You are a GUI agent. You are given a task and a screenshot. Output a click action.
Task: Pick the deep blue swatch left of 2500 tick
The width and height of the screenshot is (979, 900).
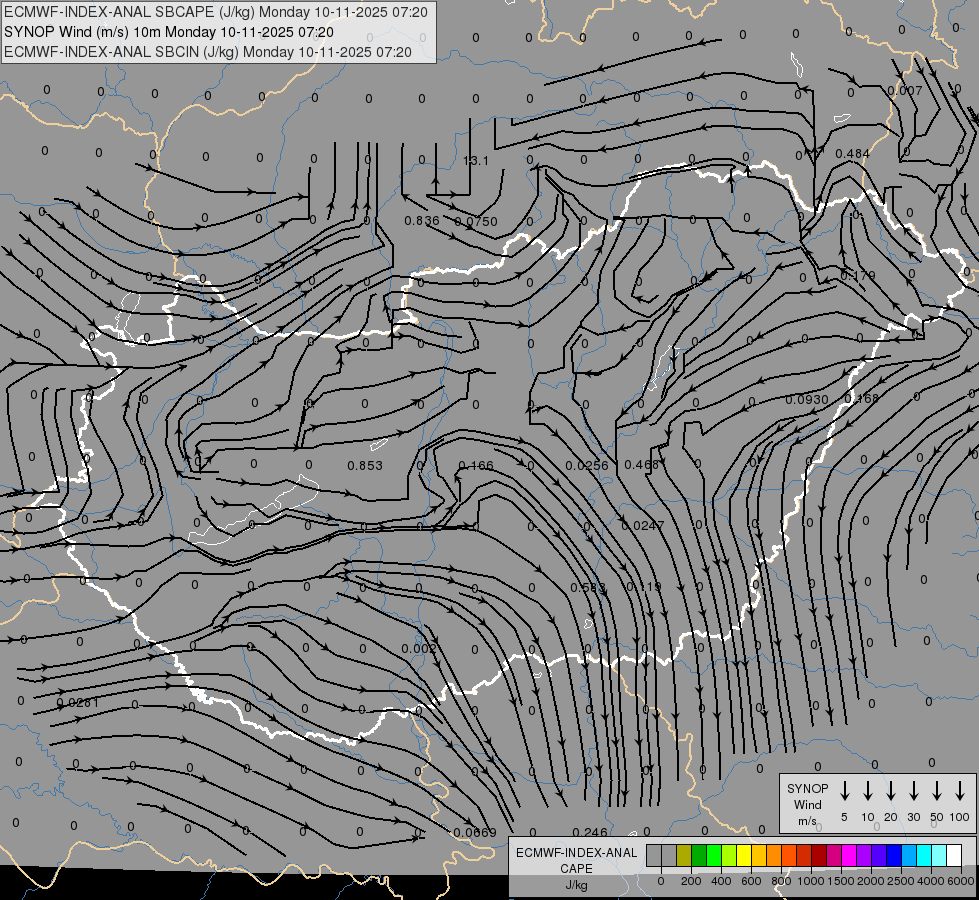[x=893, y=855]
